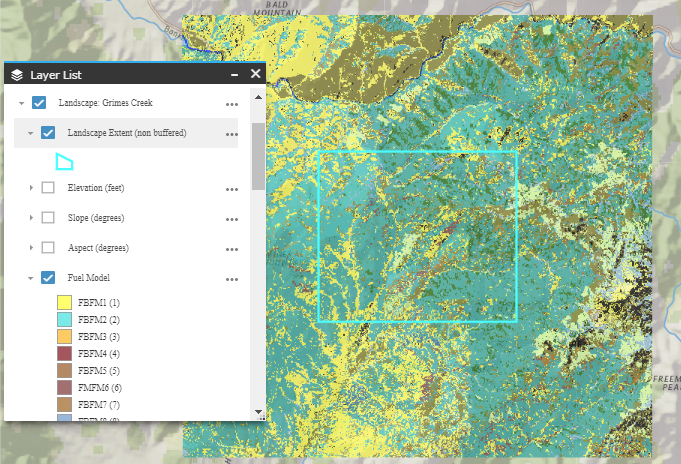Open options menu for Aspect layer
The width and height of the screenshot is (681, 464).
pyautogui.click(x=232, y=248)
